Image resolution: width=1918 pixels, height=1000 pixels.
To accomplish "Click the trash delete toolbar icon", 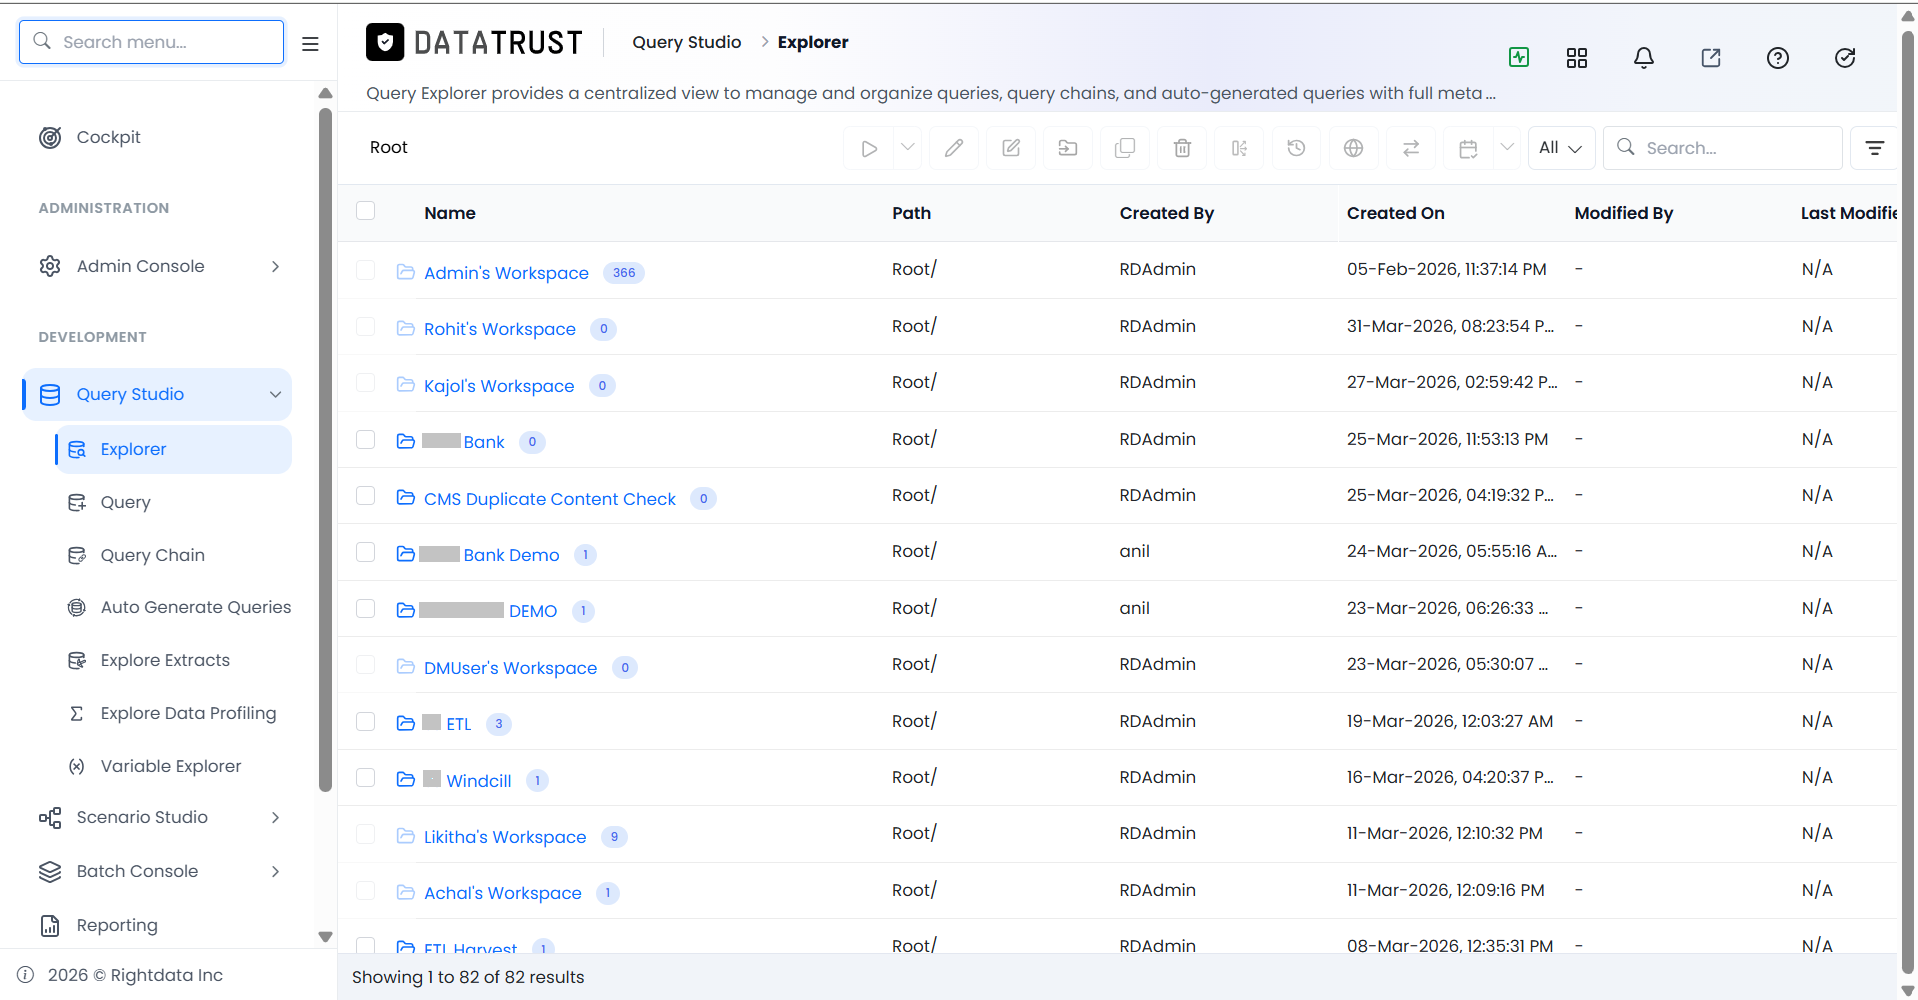I will (x=1182, y=148).
